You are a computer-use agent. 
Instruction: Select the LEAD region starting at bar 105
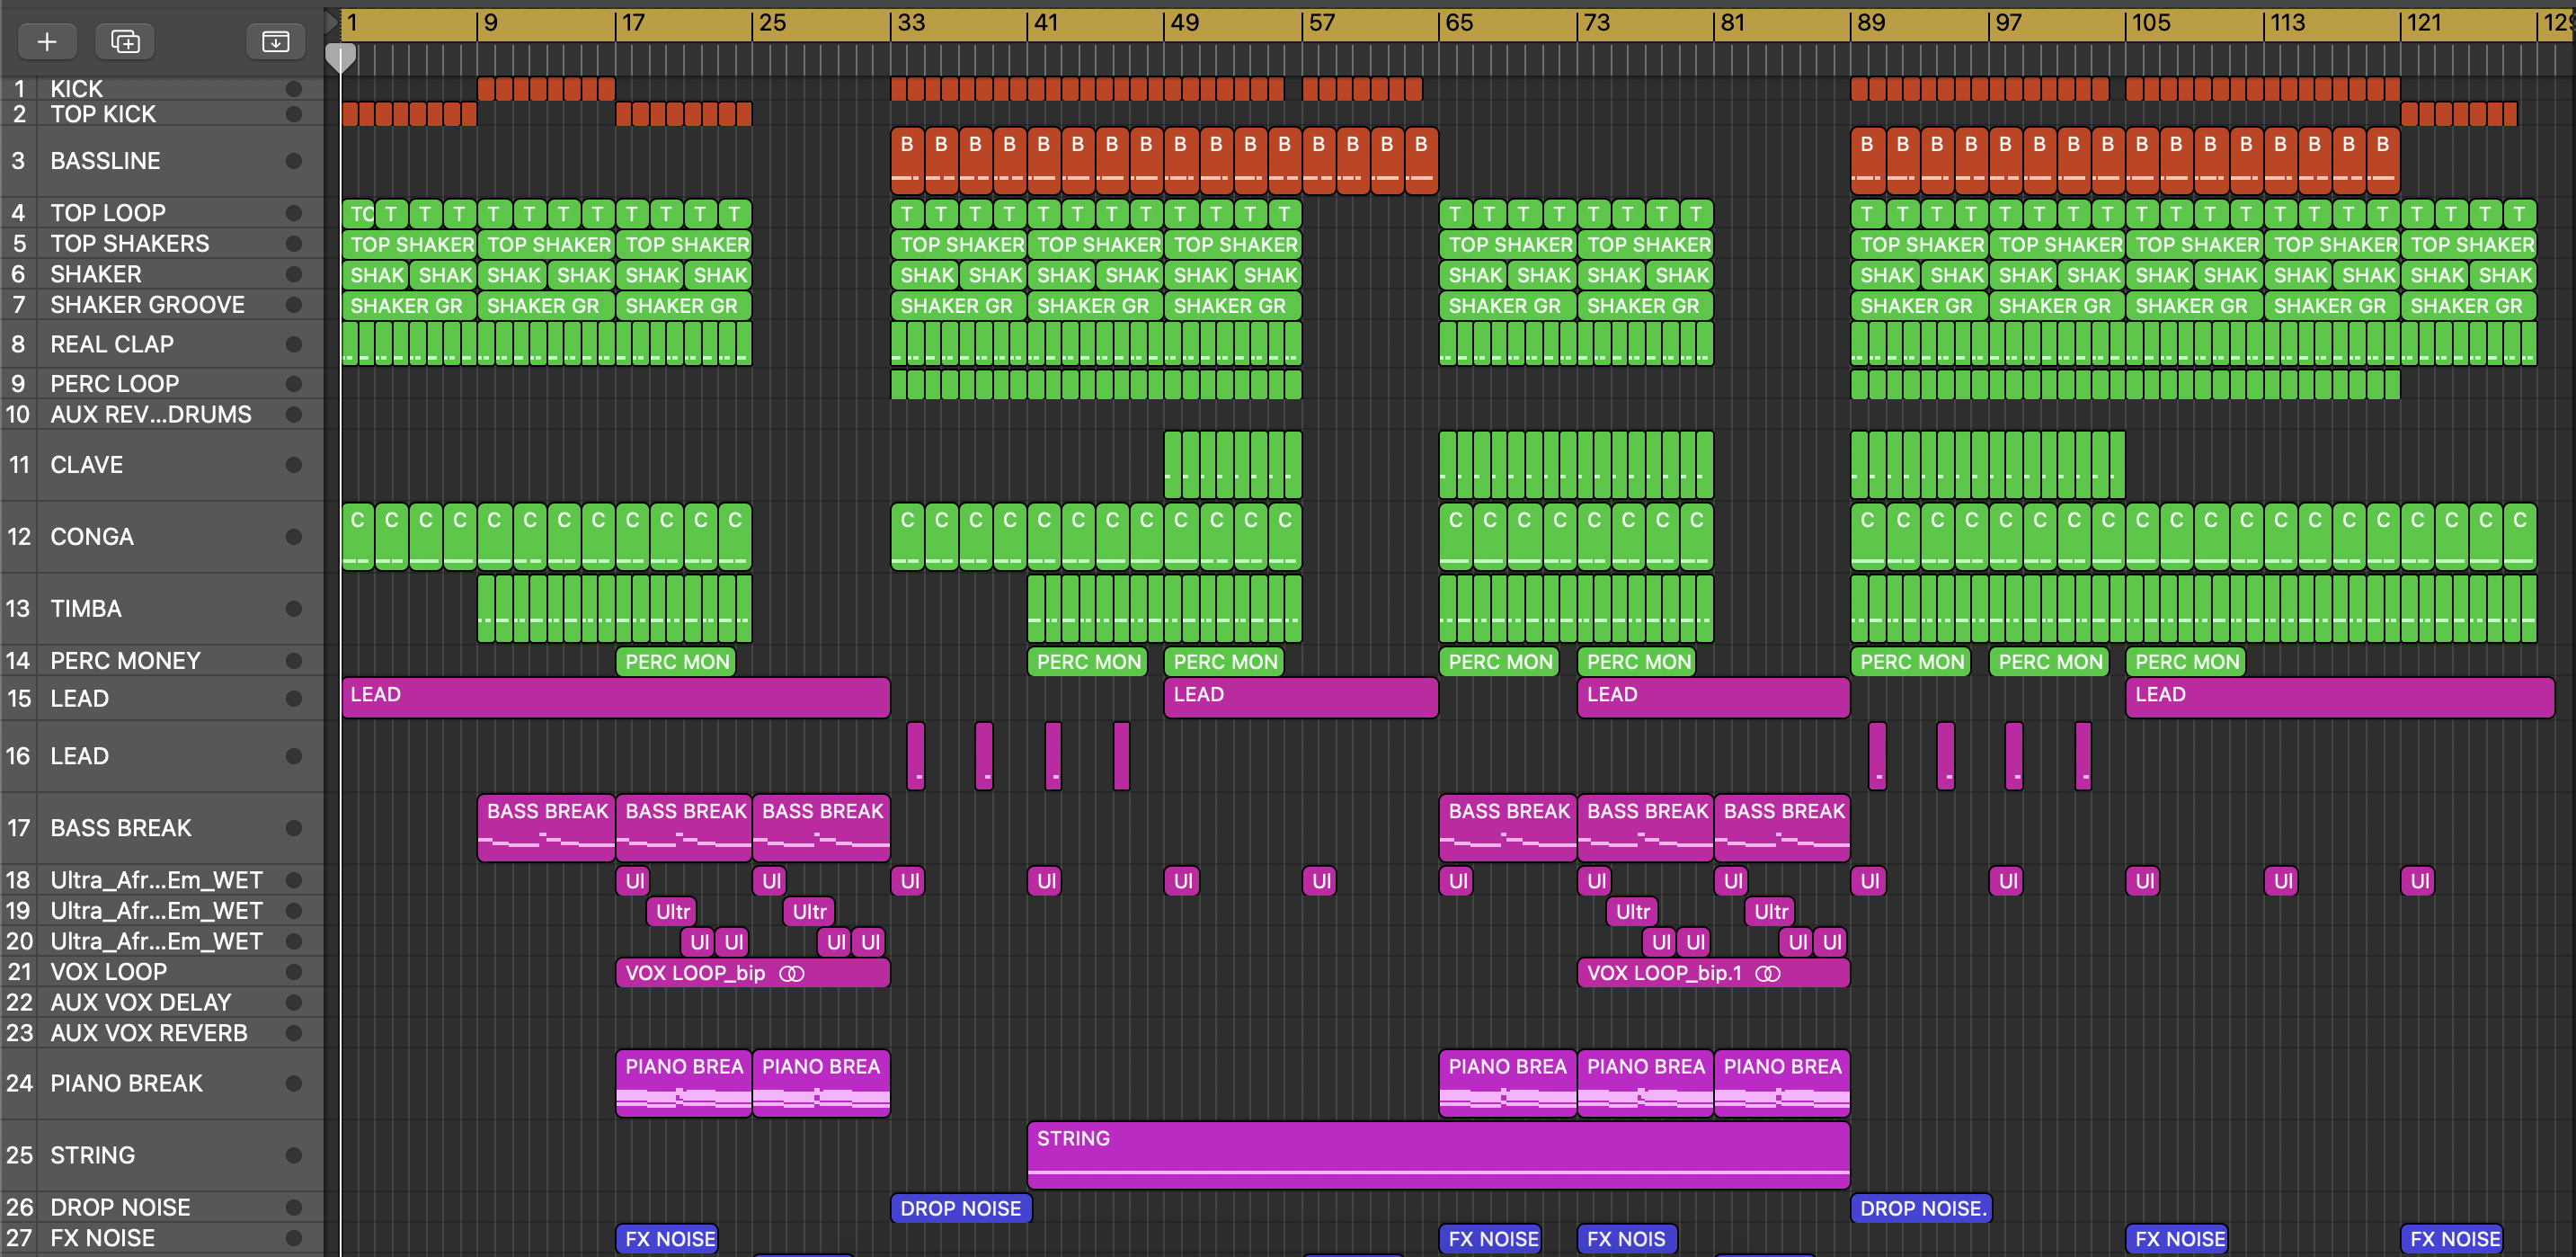[x=2340, y=697]
